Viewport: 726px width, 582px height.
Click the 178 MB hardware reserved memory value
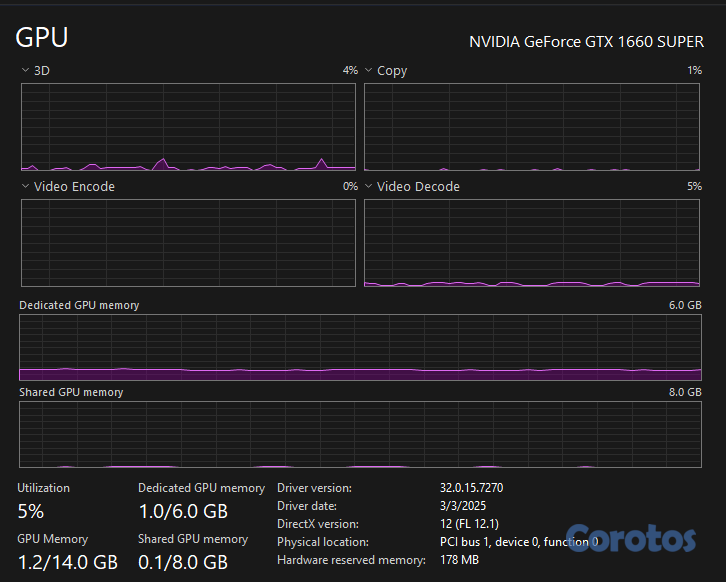460,560
